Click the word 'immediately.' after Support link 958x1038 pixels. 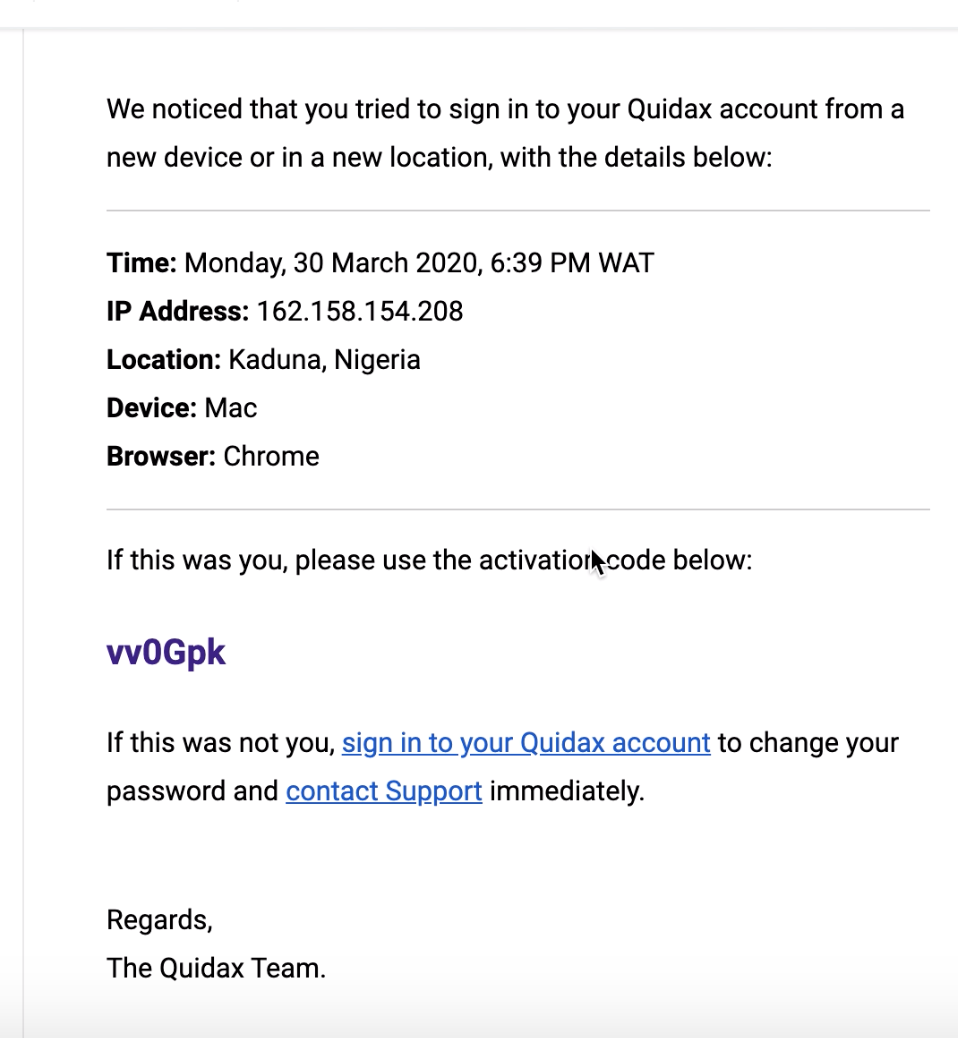pyautogui.click(x=567, y=791)
